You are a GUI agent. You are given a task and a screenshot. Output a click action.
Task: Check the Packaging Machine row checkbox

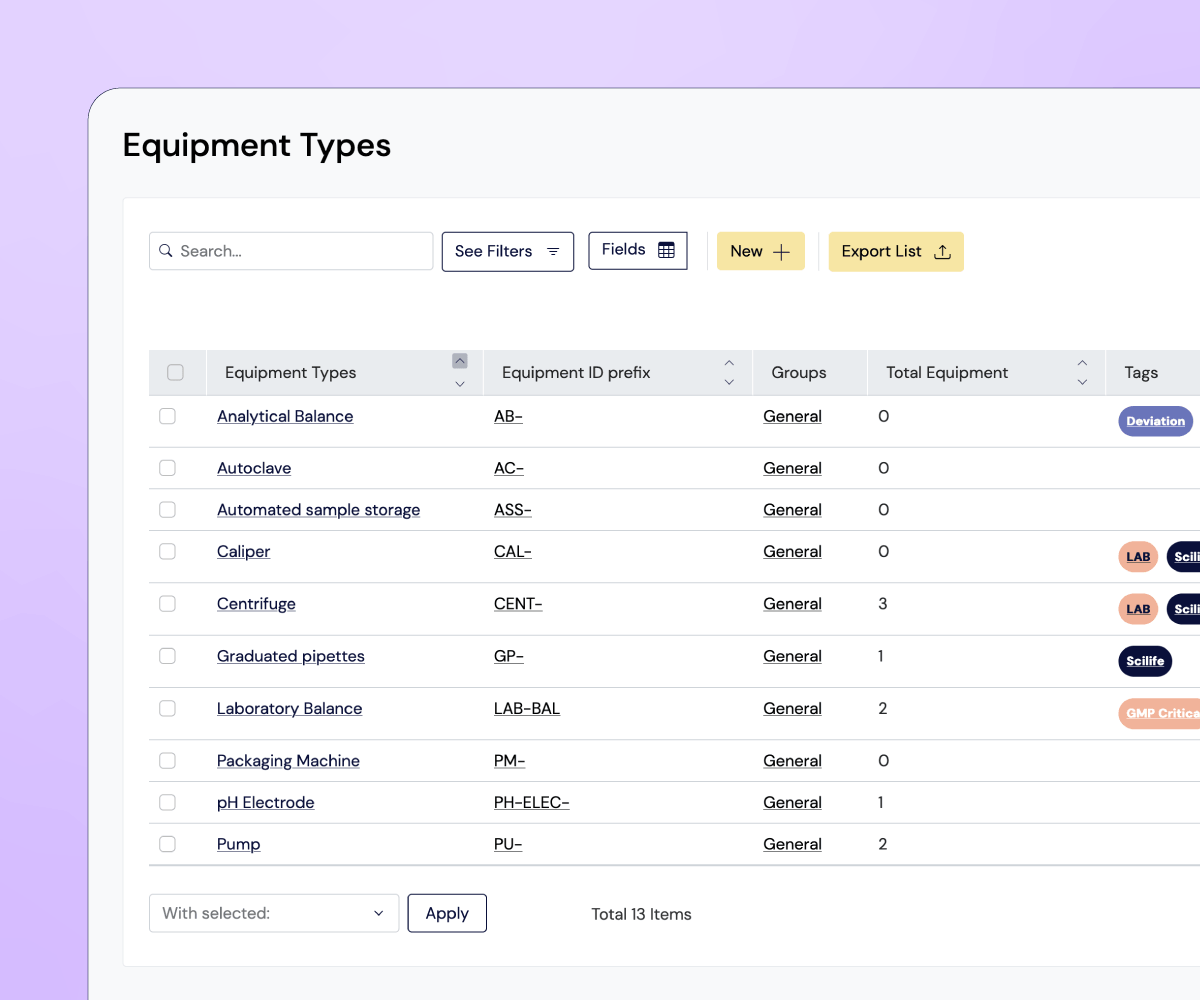[167, 761]
